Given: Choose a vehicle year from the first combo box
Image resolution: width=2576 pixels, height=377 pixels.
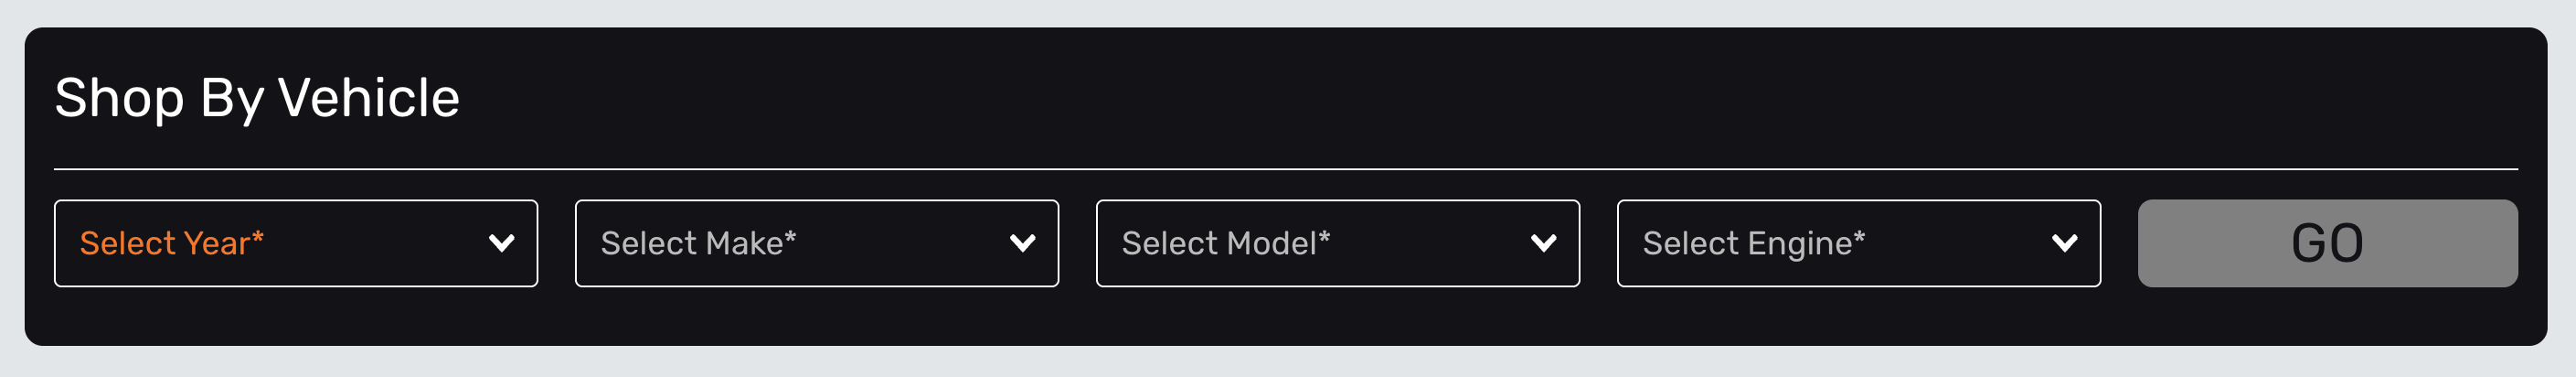Looking at the screenshot, I should coord(296,243).
